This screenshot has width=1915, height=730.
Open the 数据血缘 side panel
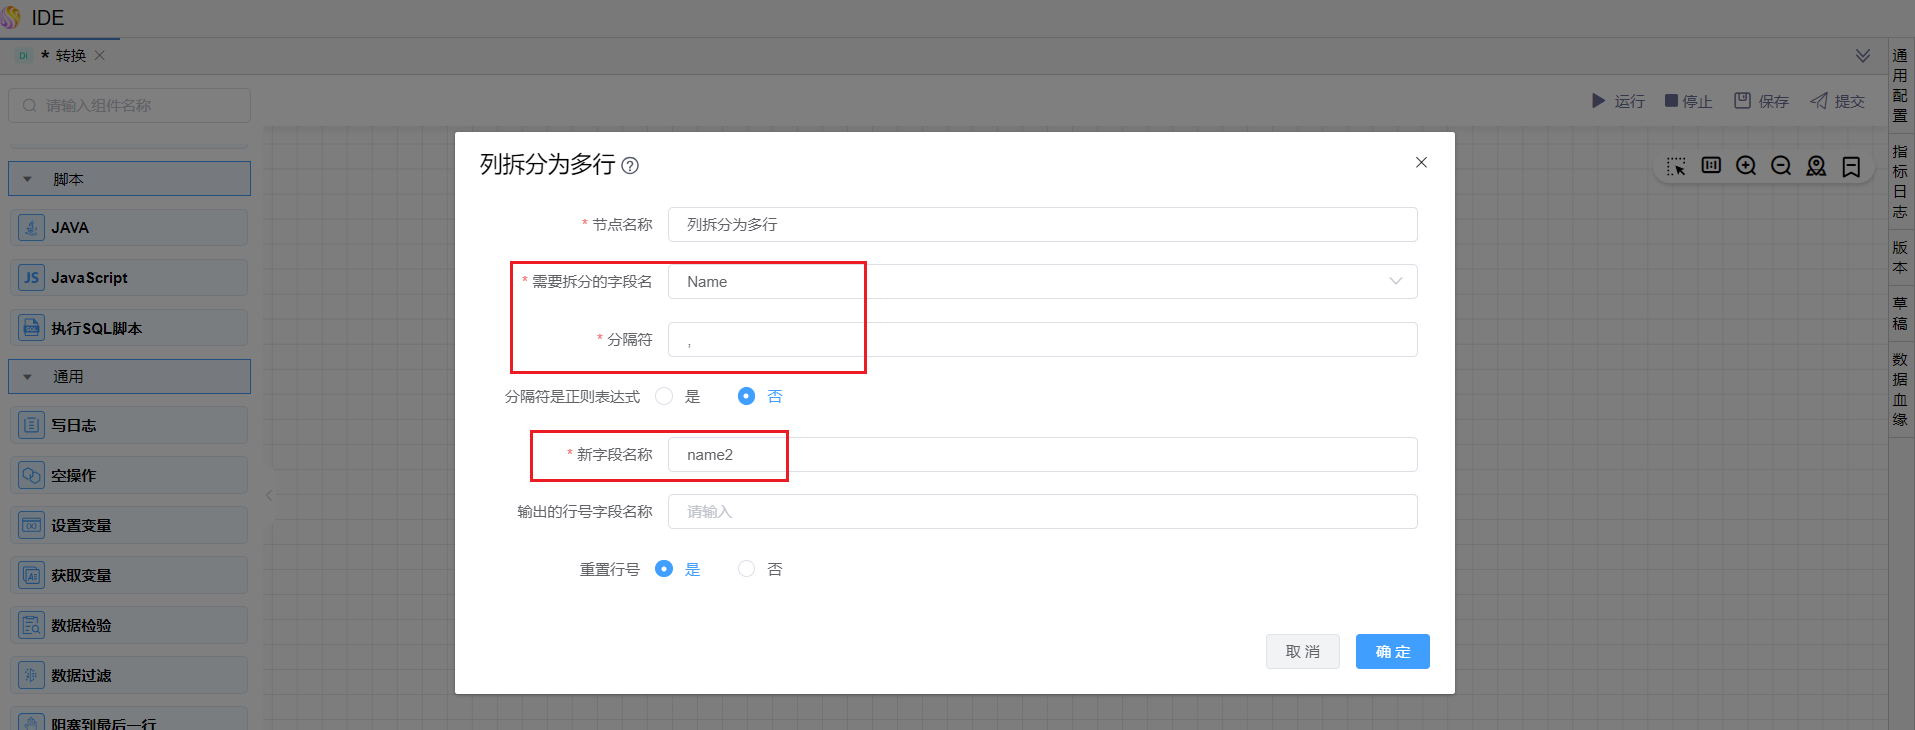coord(1900,389)
